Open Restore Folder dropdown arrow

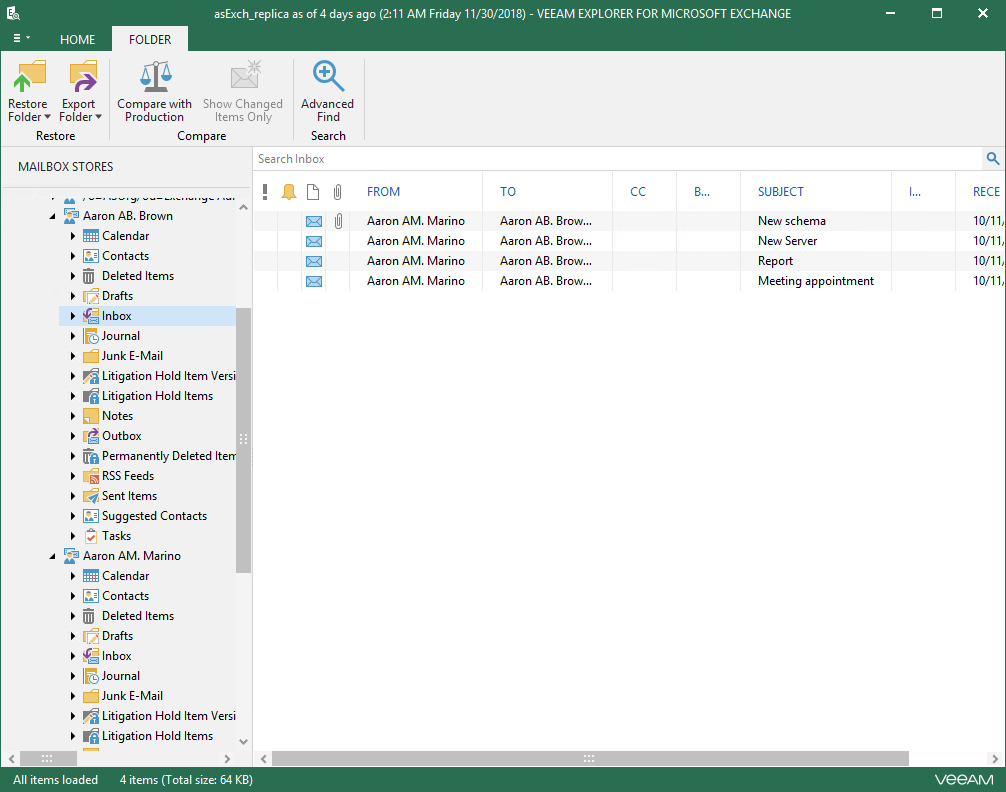point(47,117)
